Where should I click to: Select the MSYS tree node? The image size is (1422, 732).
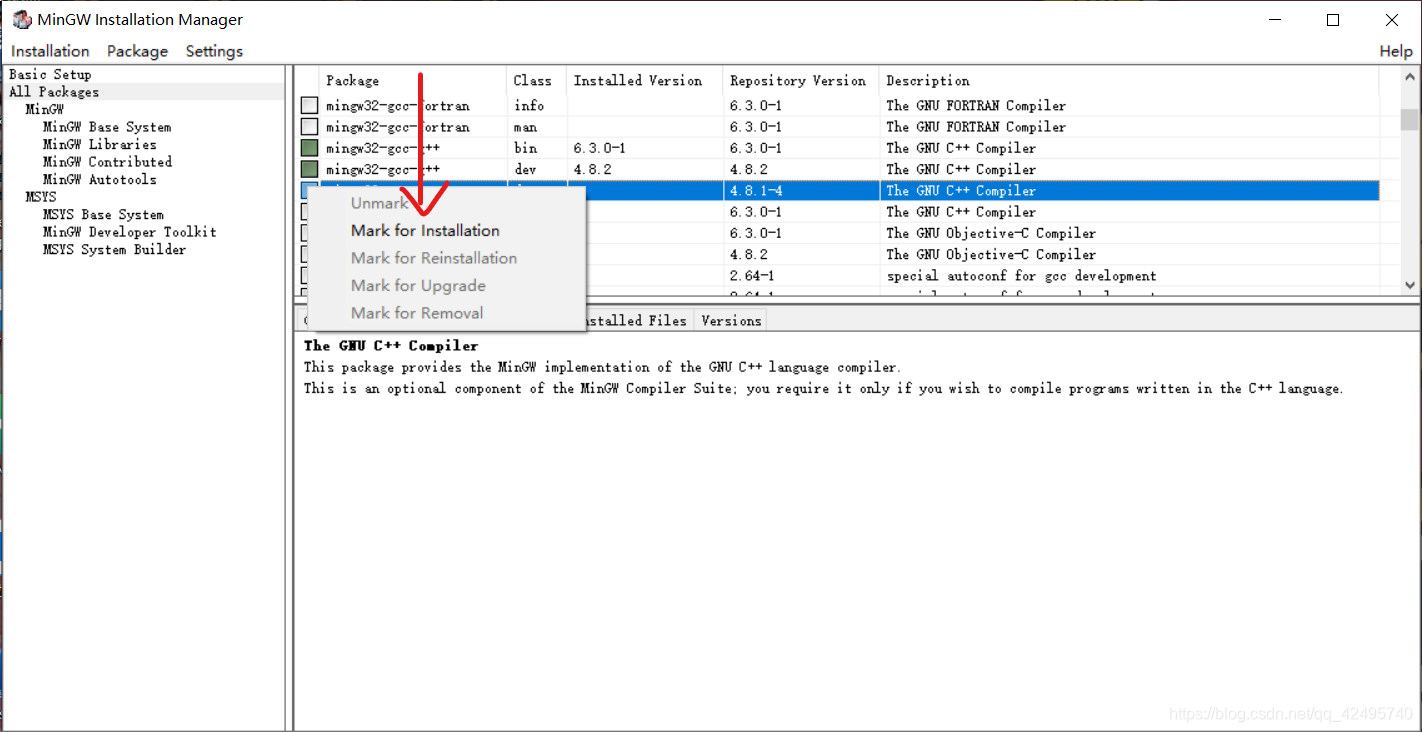tap(41, 197)
